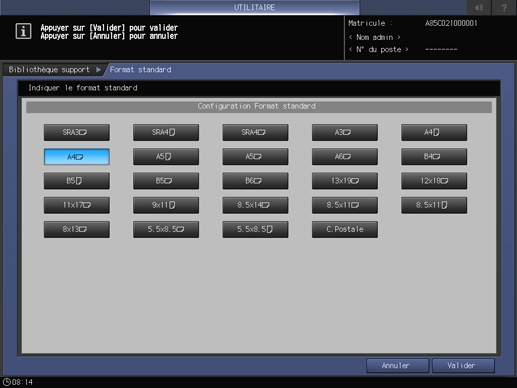Click Valider to confirm the format
The image size is (517, 388).
coord(463,366)
